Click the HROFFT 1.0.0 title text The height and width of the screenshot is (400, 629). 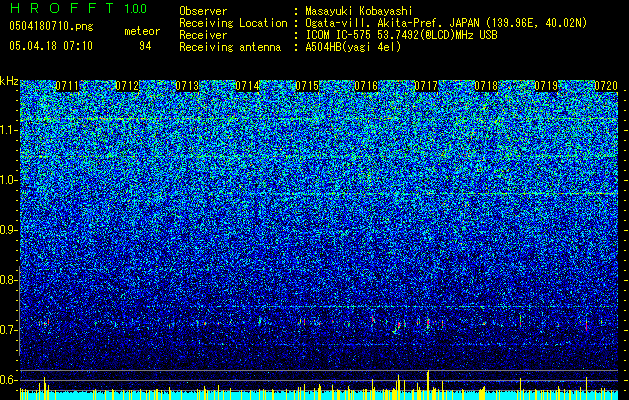point(78,8)
